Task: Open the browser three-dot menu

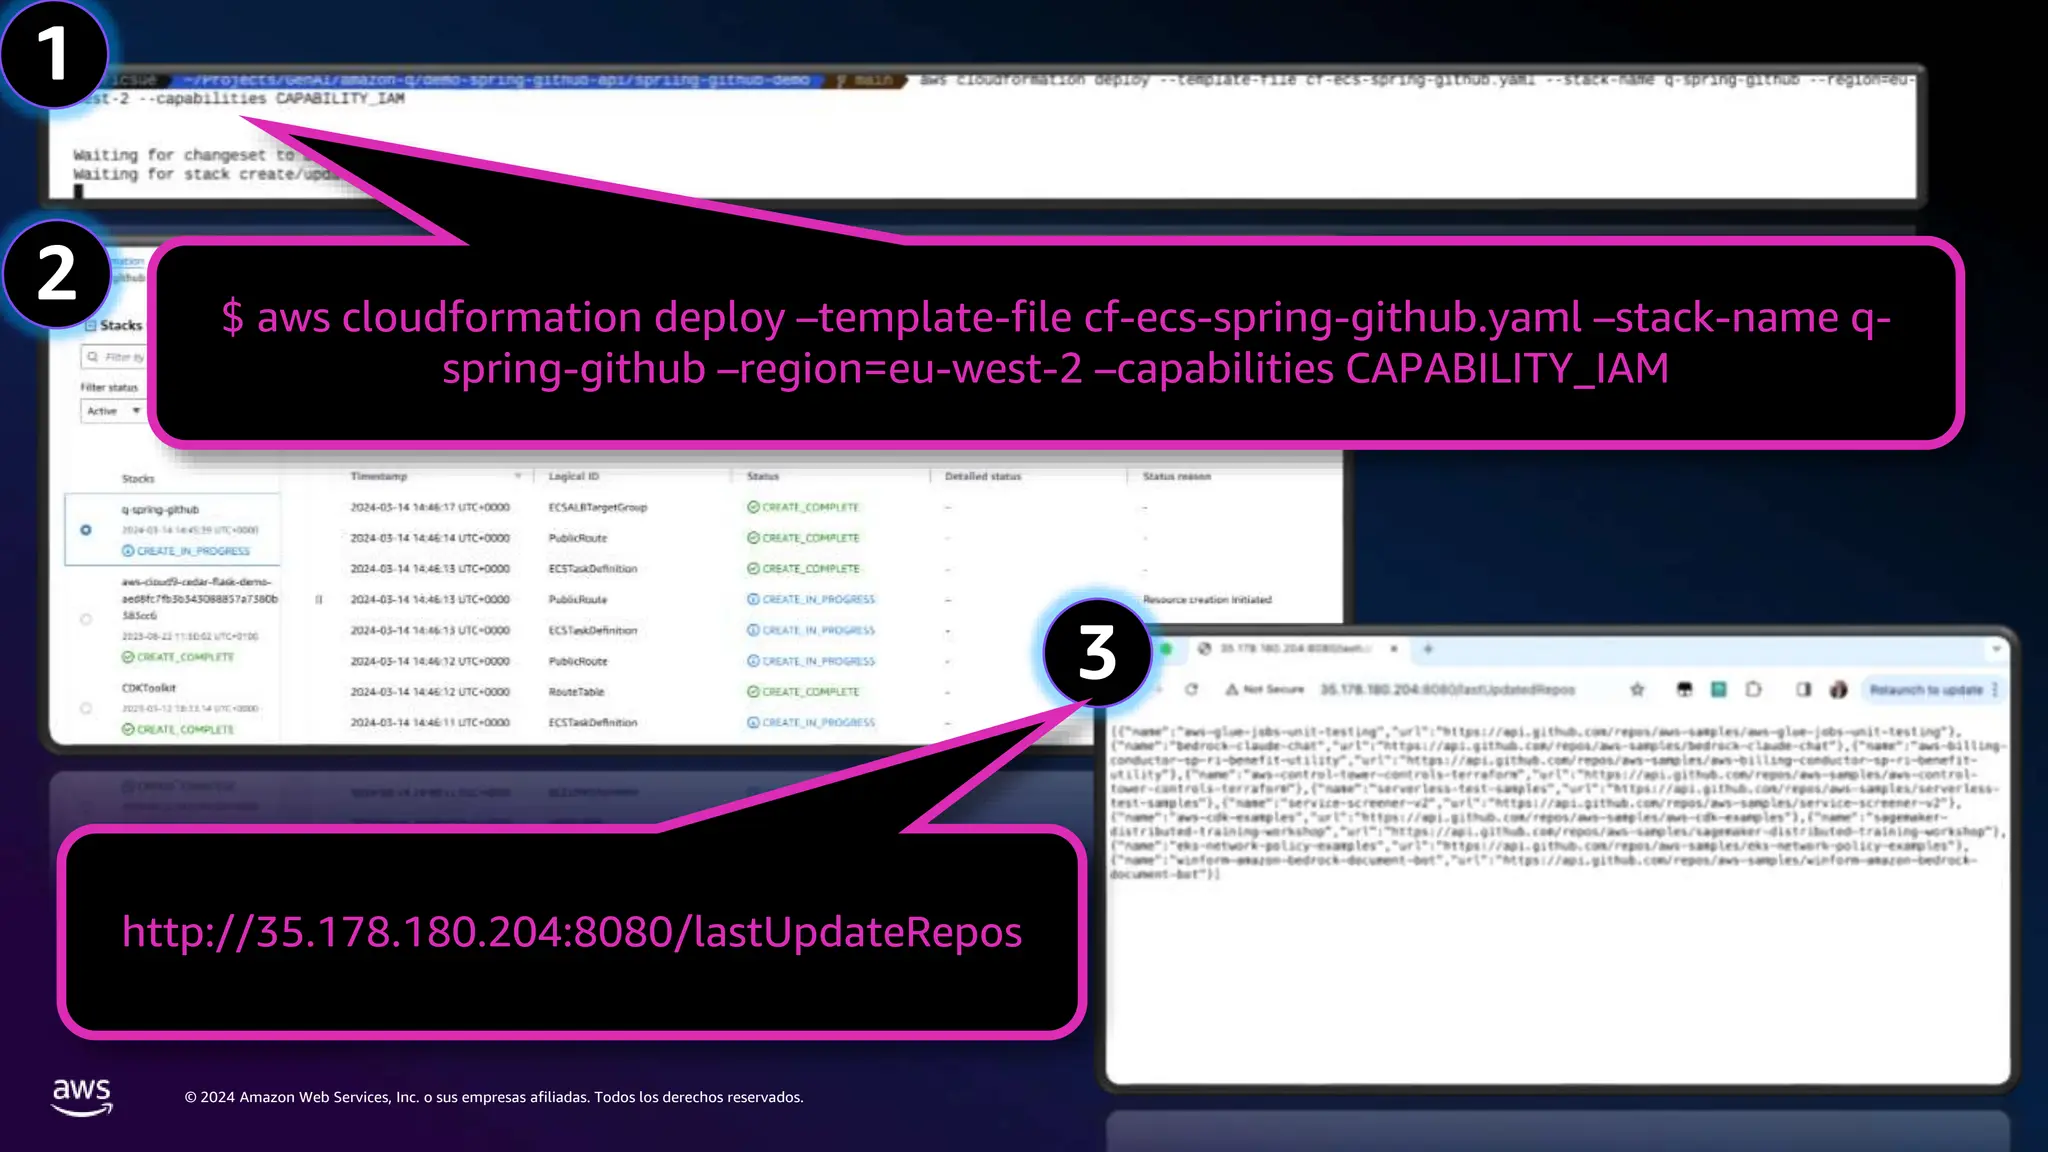Action: (1995, 689)
